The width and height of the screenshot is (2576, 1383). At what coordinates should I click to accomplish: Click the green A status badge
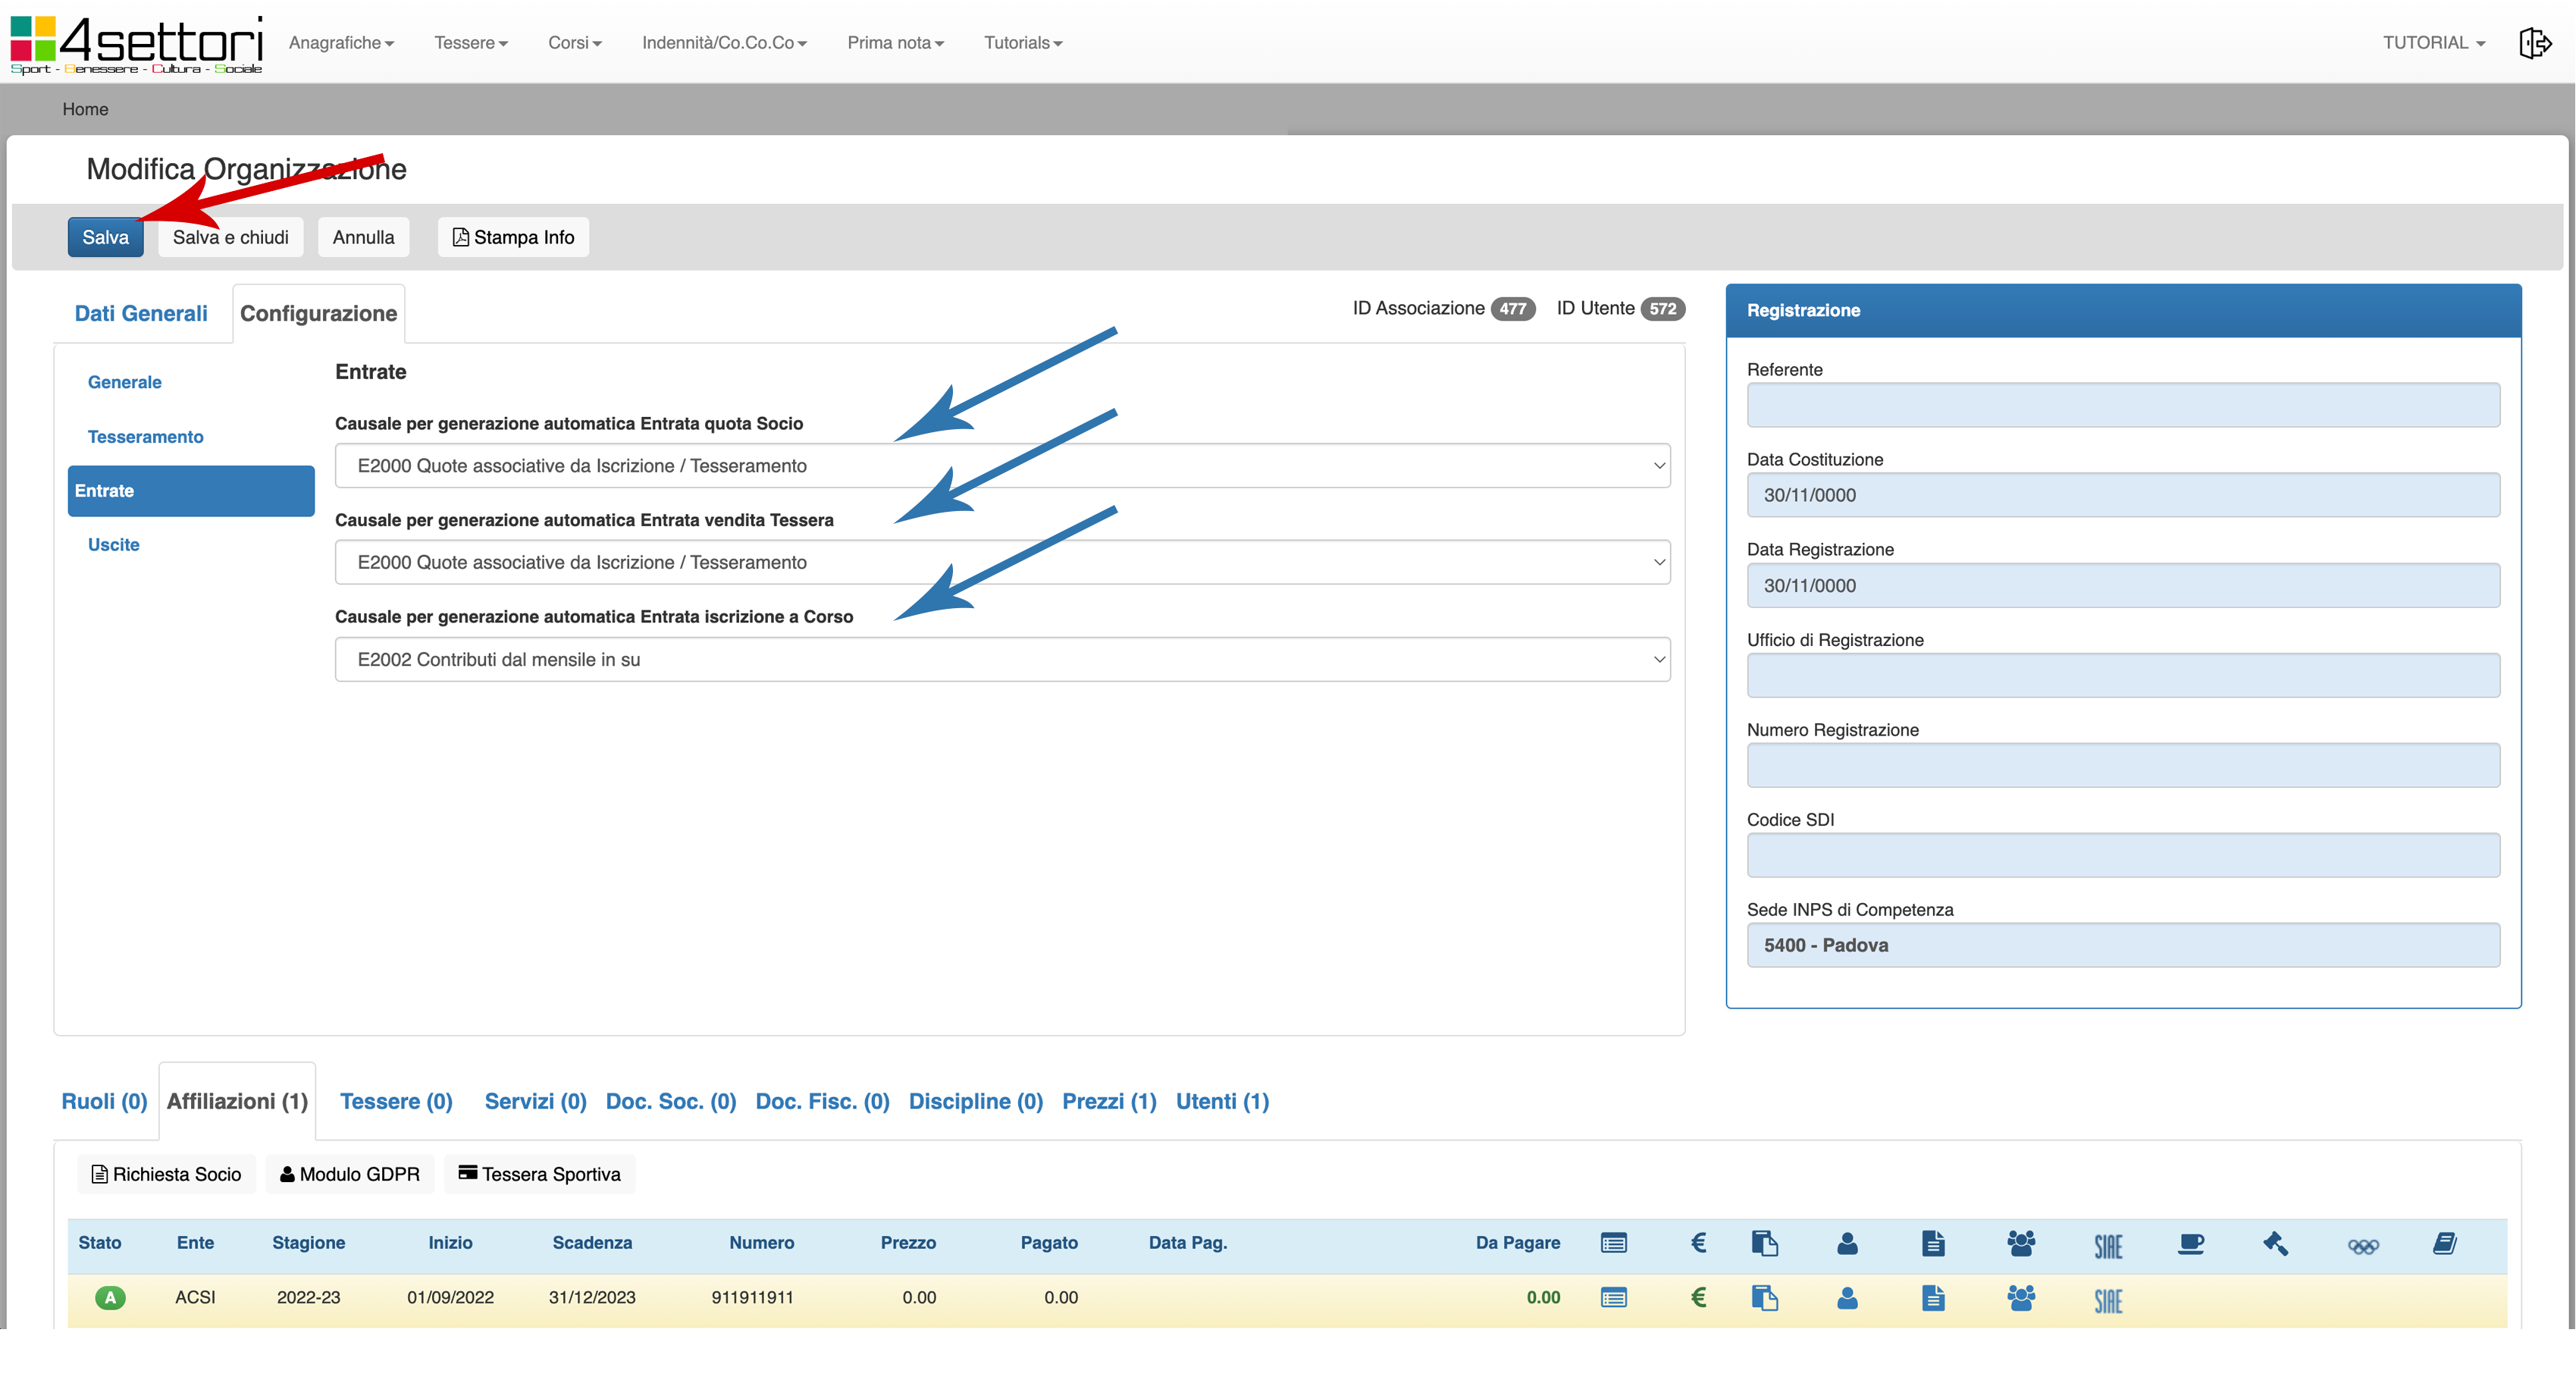(x=110, y=1297)
